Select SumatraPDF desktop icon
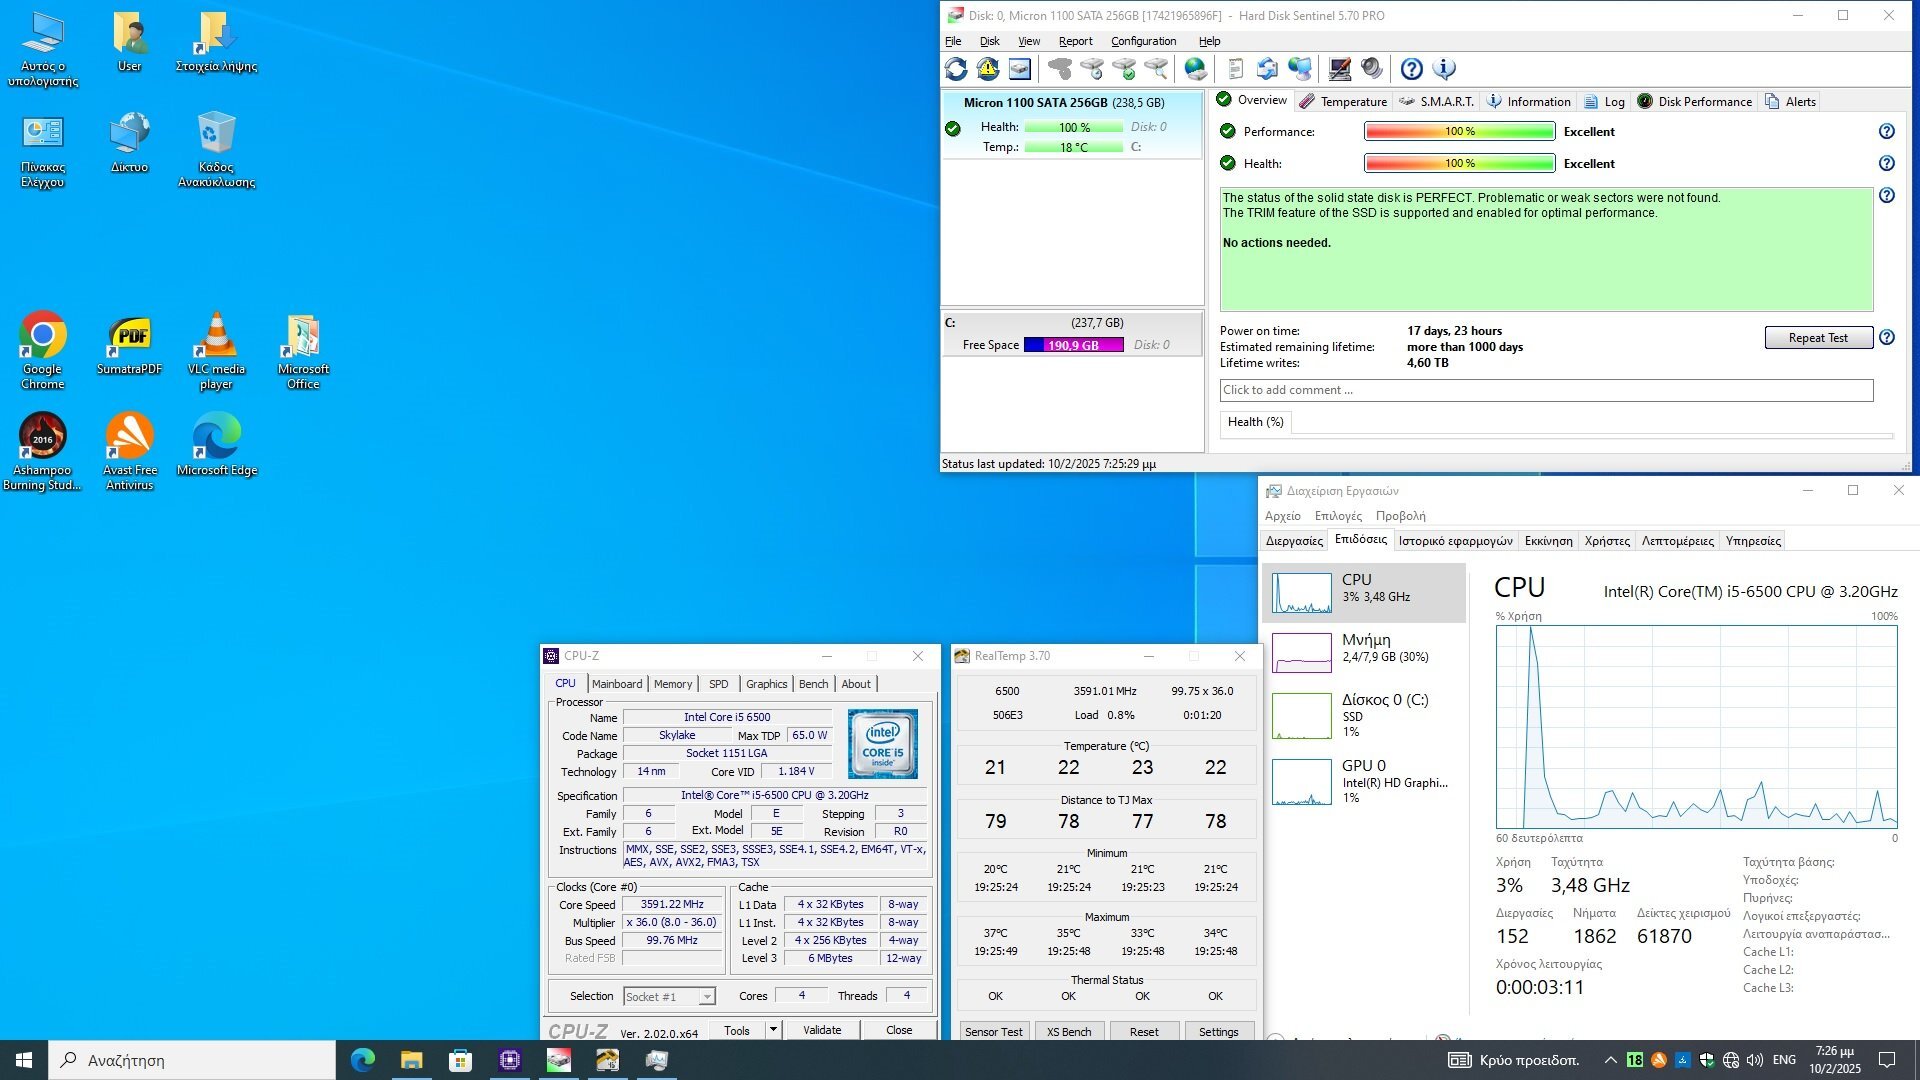This screenshot has width=1920, height=1080. (x=130, y=345)
